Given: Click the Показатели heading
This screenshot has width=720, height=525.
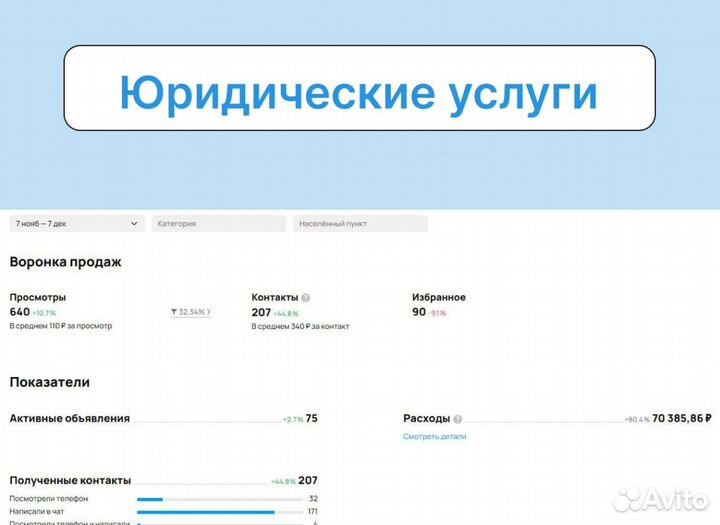Looking at the screenshot, I should pos(50,382).
